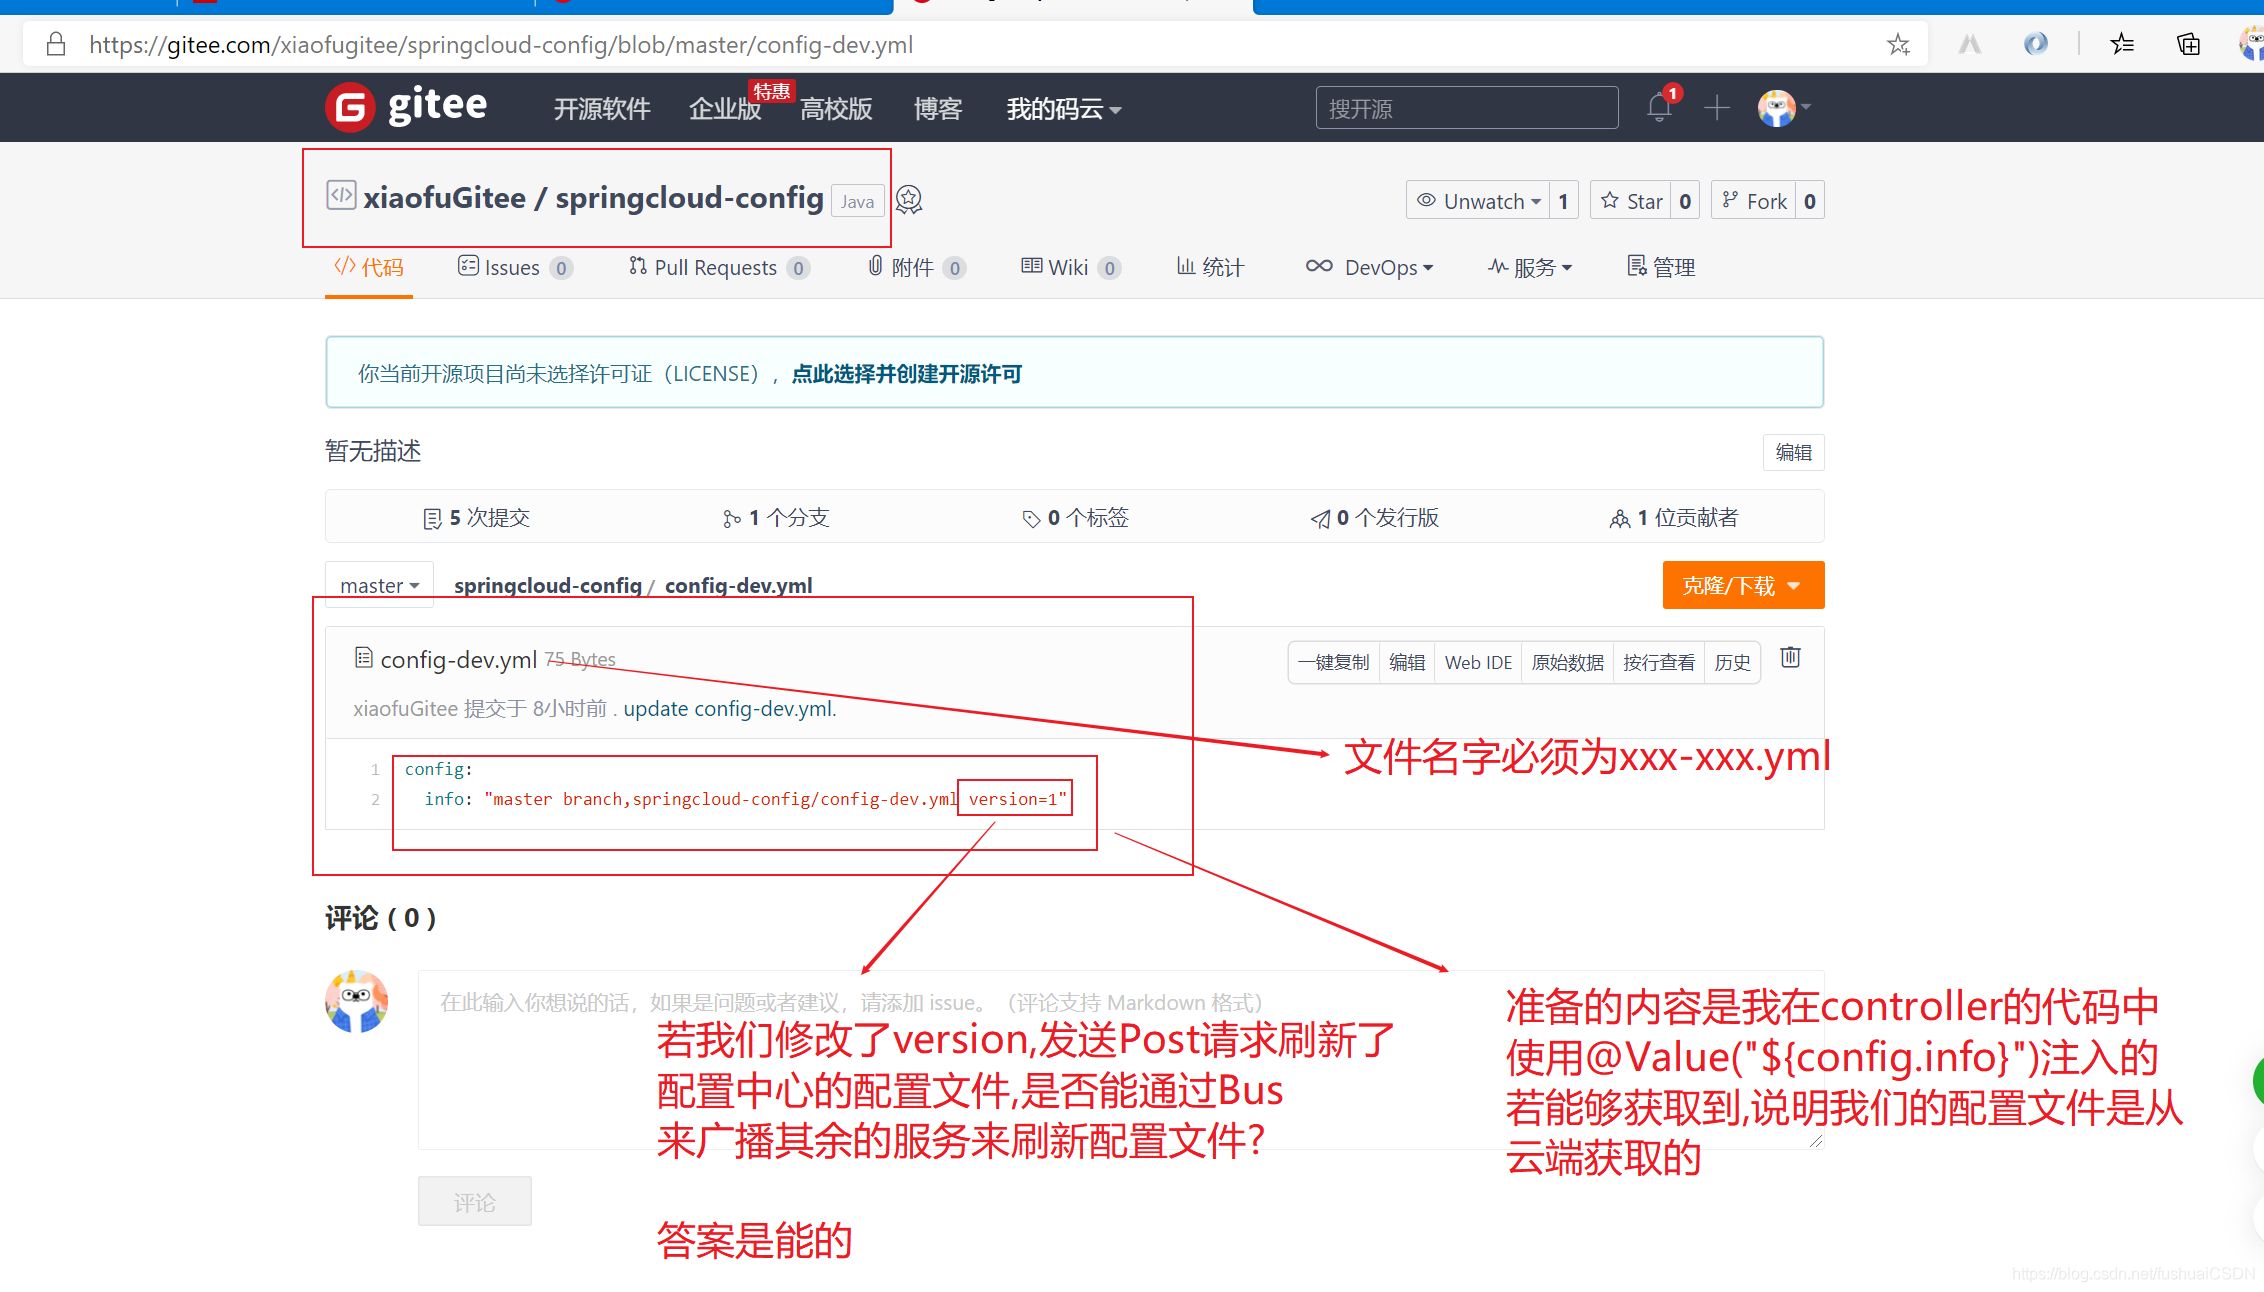Open the 管理 tab
2264x1292 pixels.
click(x=1661, y=267)
